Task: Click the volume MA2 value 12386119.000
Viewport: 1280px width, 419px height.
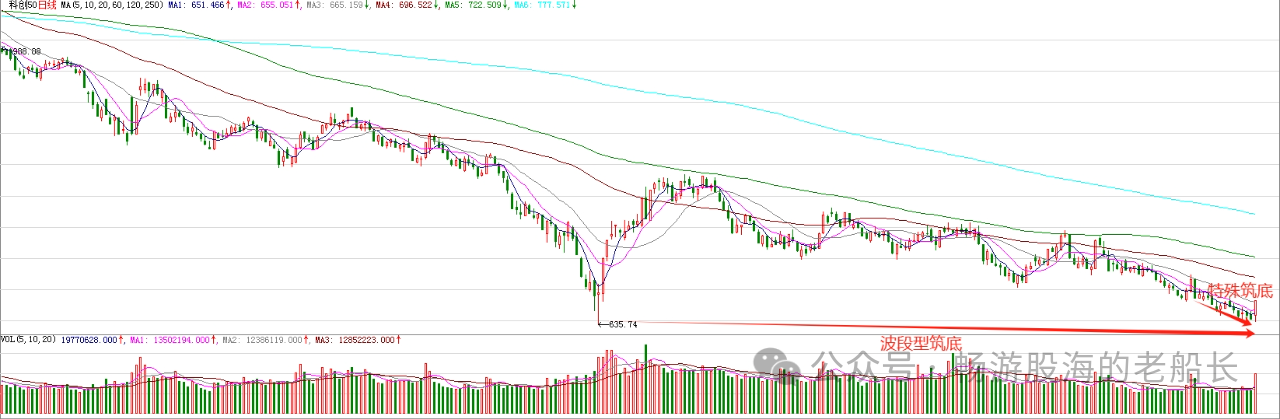Action: point(272,340)
